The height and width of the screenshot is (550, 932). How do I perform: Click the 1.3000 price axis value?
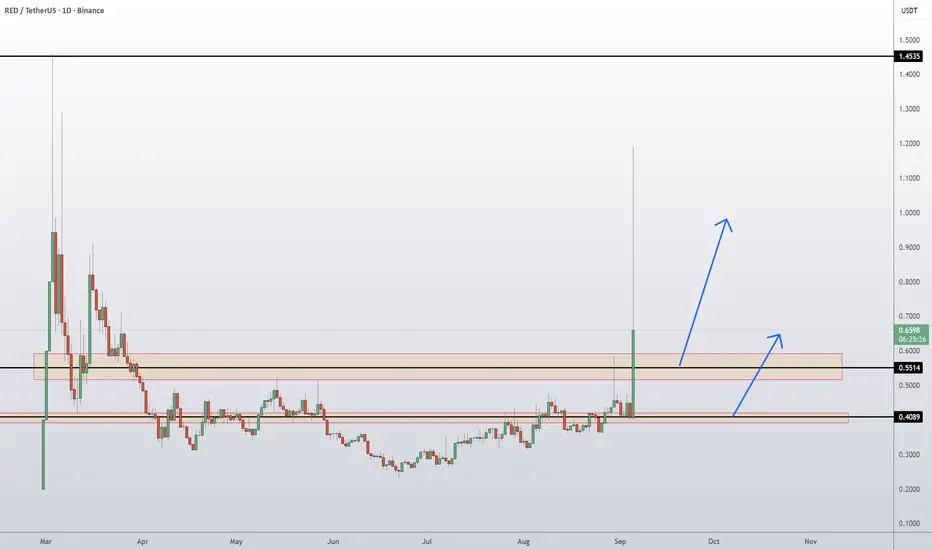(909, 109)
